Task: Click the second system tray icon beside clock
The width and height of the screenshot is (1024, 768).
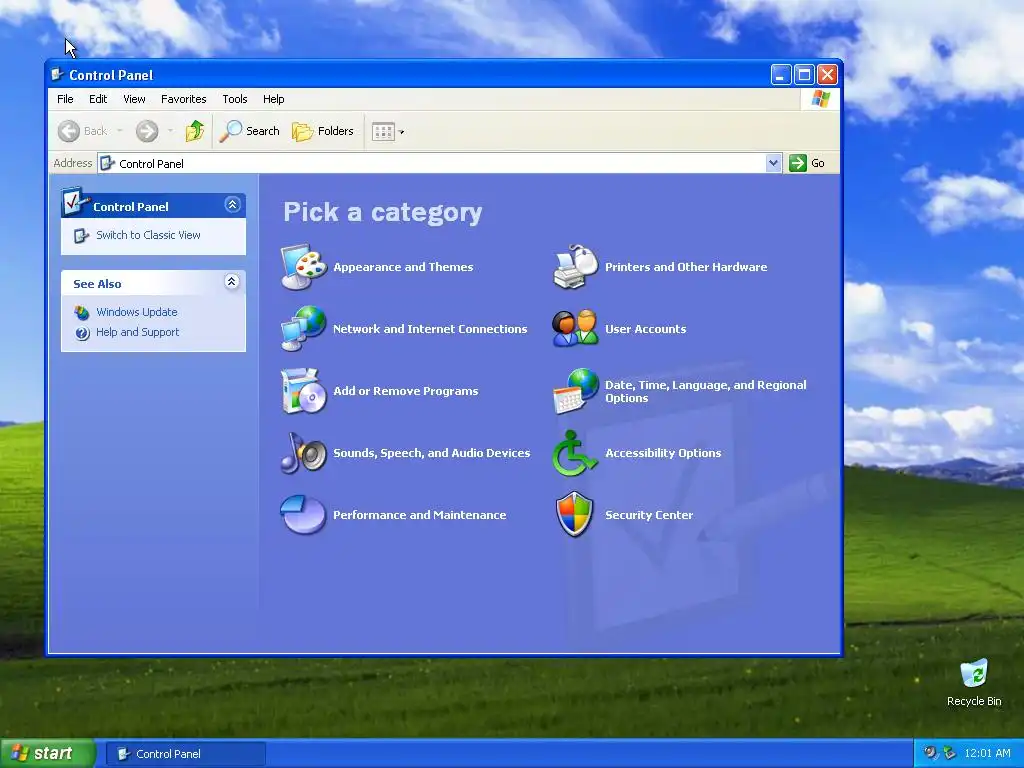Action: [x=949, y=753]
